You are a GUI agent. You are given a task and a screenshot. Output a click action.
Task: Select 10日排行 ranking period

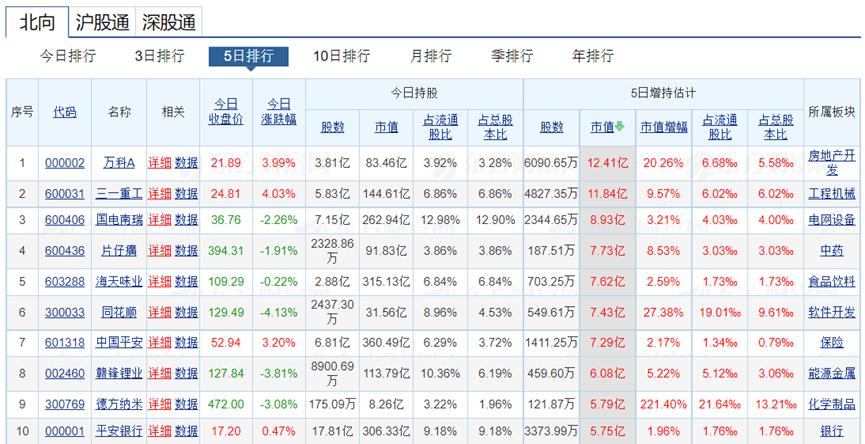tap(341, 56)
